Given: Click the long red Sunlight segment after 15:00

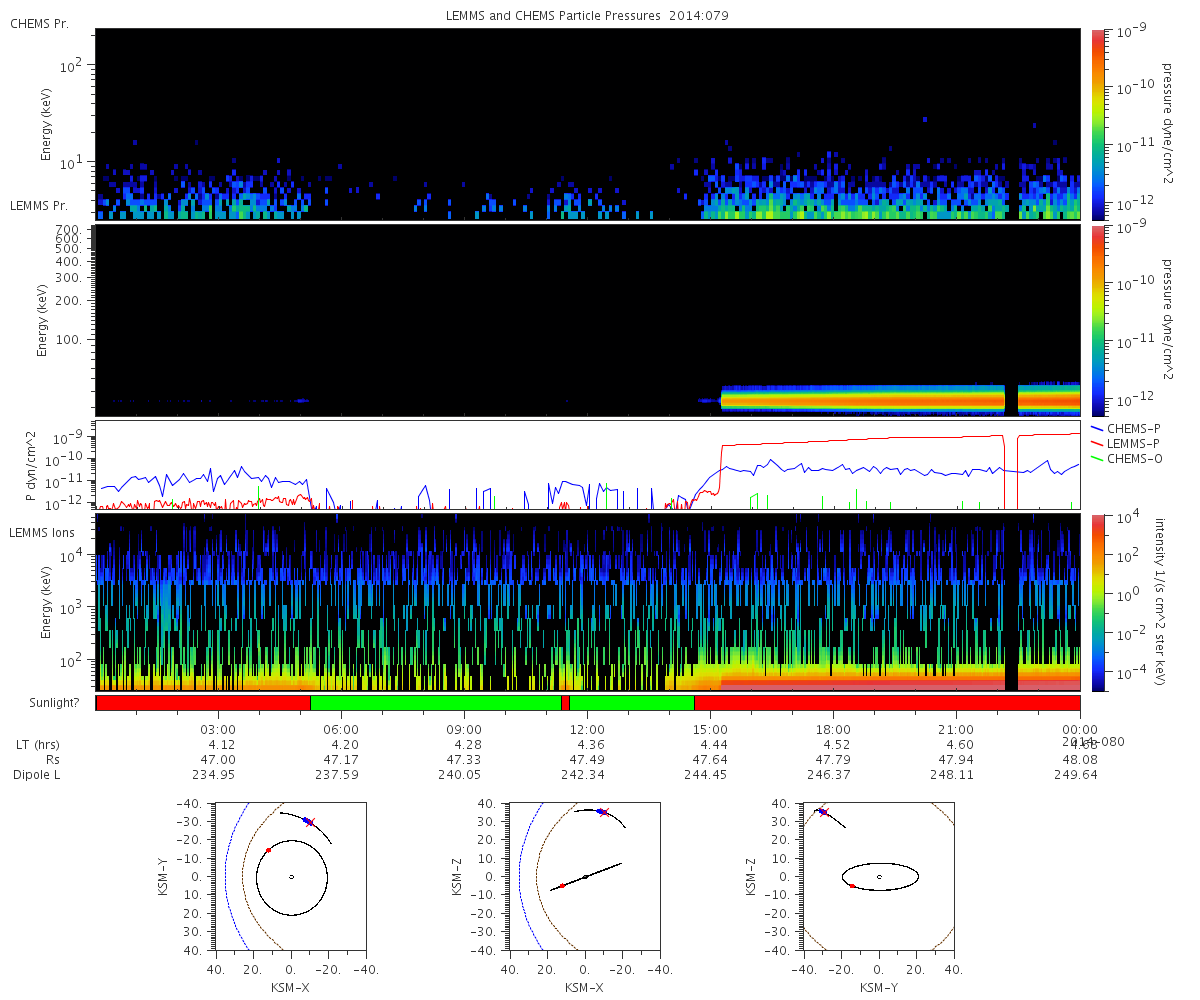Looking at the screenshot, I should pos(886,703).
